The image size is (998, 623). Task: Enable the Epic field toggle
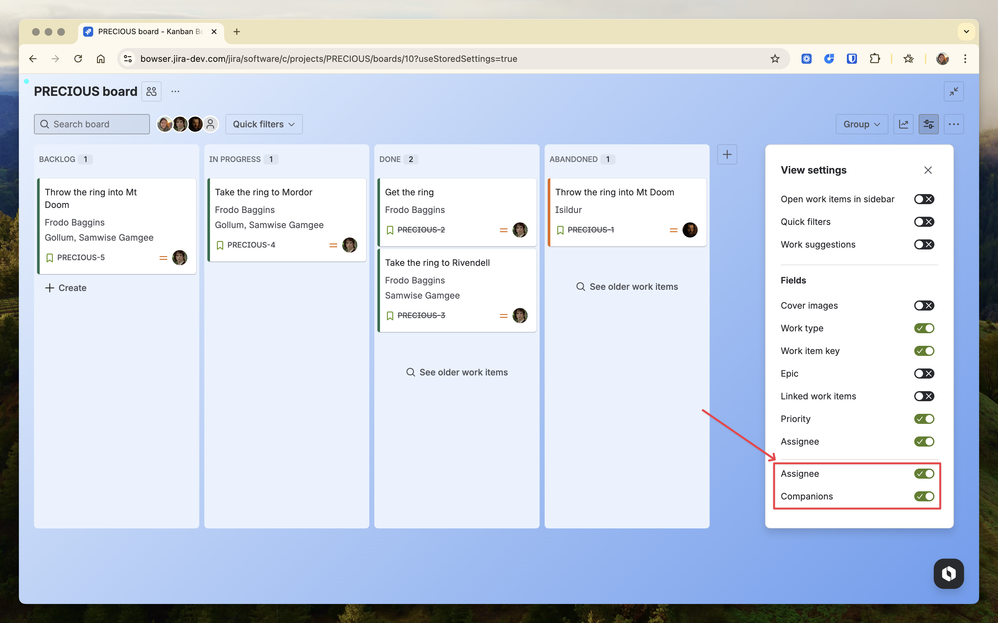click(924, 374)
